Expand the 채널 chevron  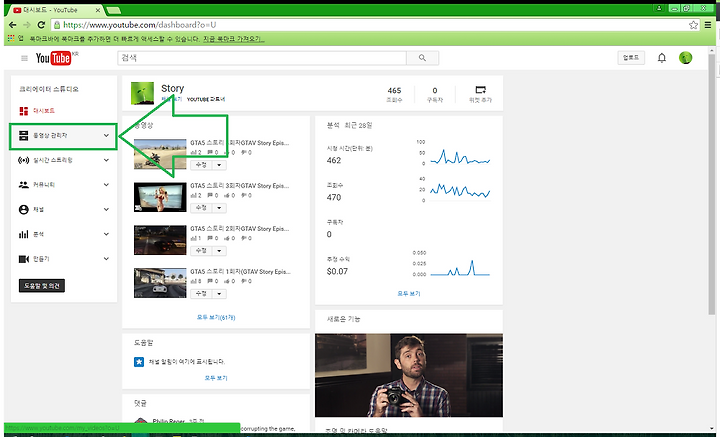coord(106,209)
